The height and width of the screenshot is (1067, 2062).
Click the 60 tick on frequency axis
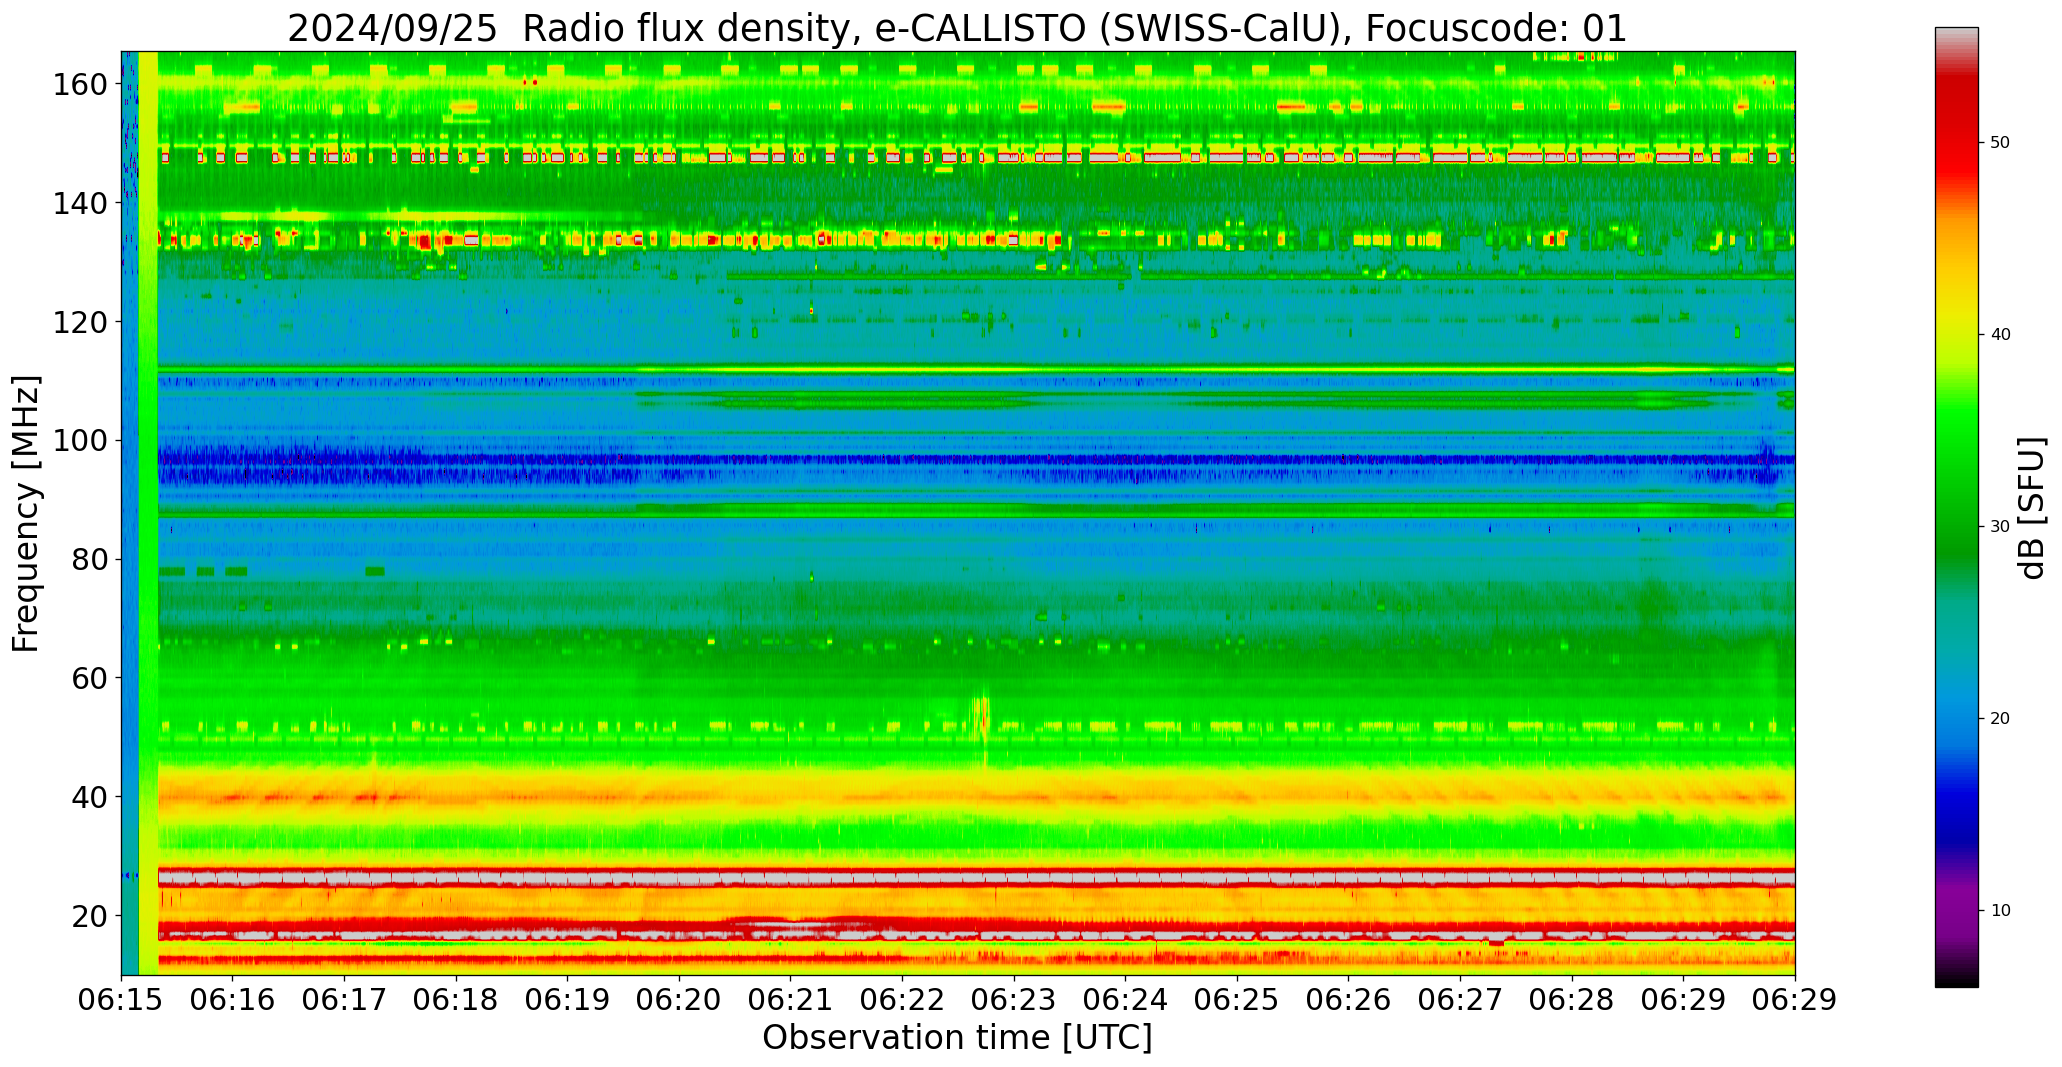click(89, 678)
